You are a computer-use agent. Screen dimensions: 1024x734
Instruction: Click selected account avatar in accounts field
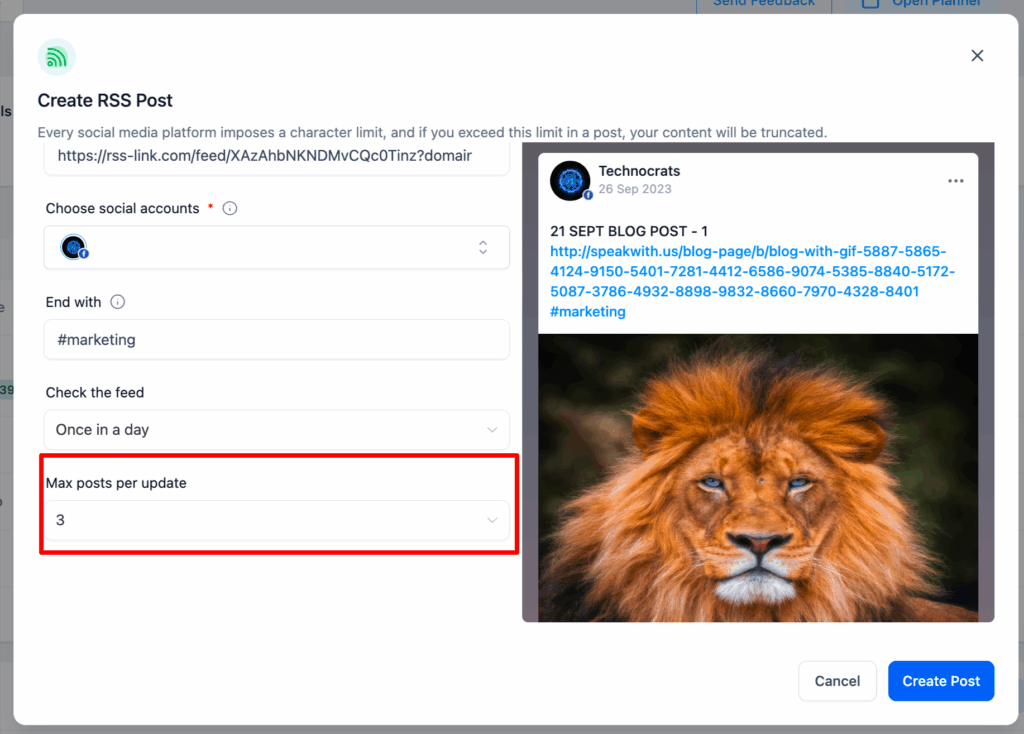click(74, 247)
